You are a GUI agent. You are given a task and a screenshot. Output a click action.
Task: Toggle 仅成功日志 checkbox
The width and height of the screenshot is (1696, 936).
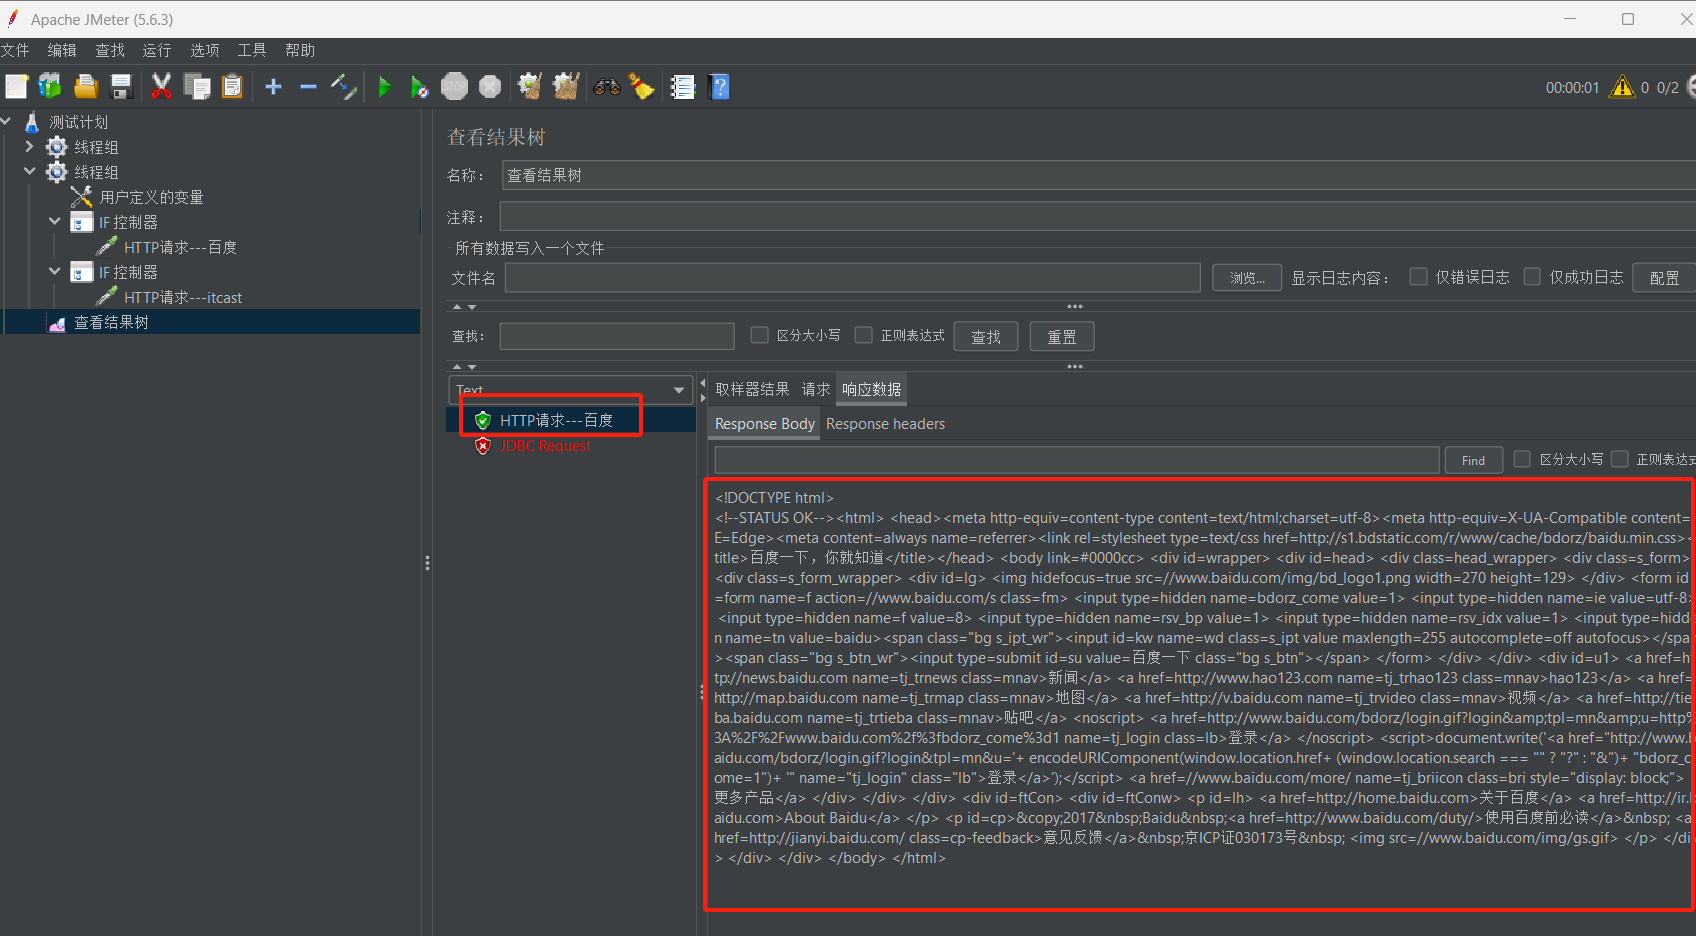(x=1532, y=277)
